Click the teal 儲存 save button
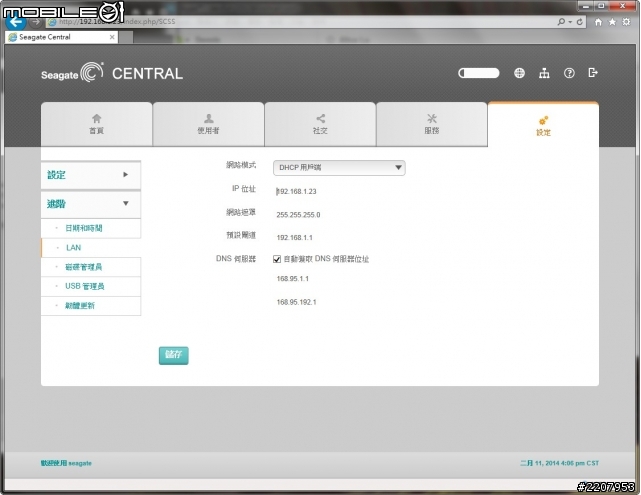Image resolution: width=641 pixels, height=495 pixels. (x=174, y=355)
